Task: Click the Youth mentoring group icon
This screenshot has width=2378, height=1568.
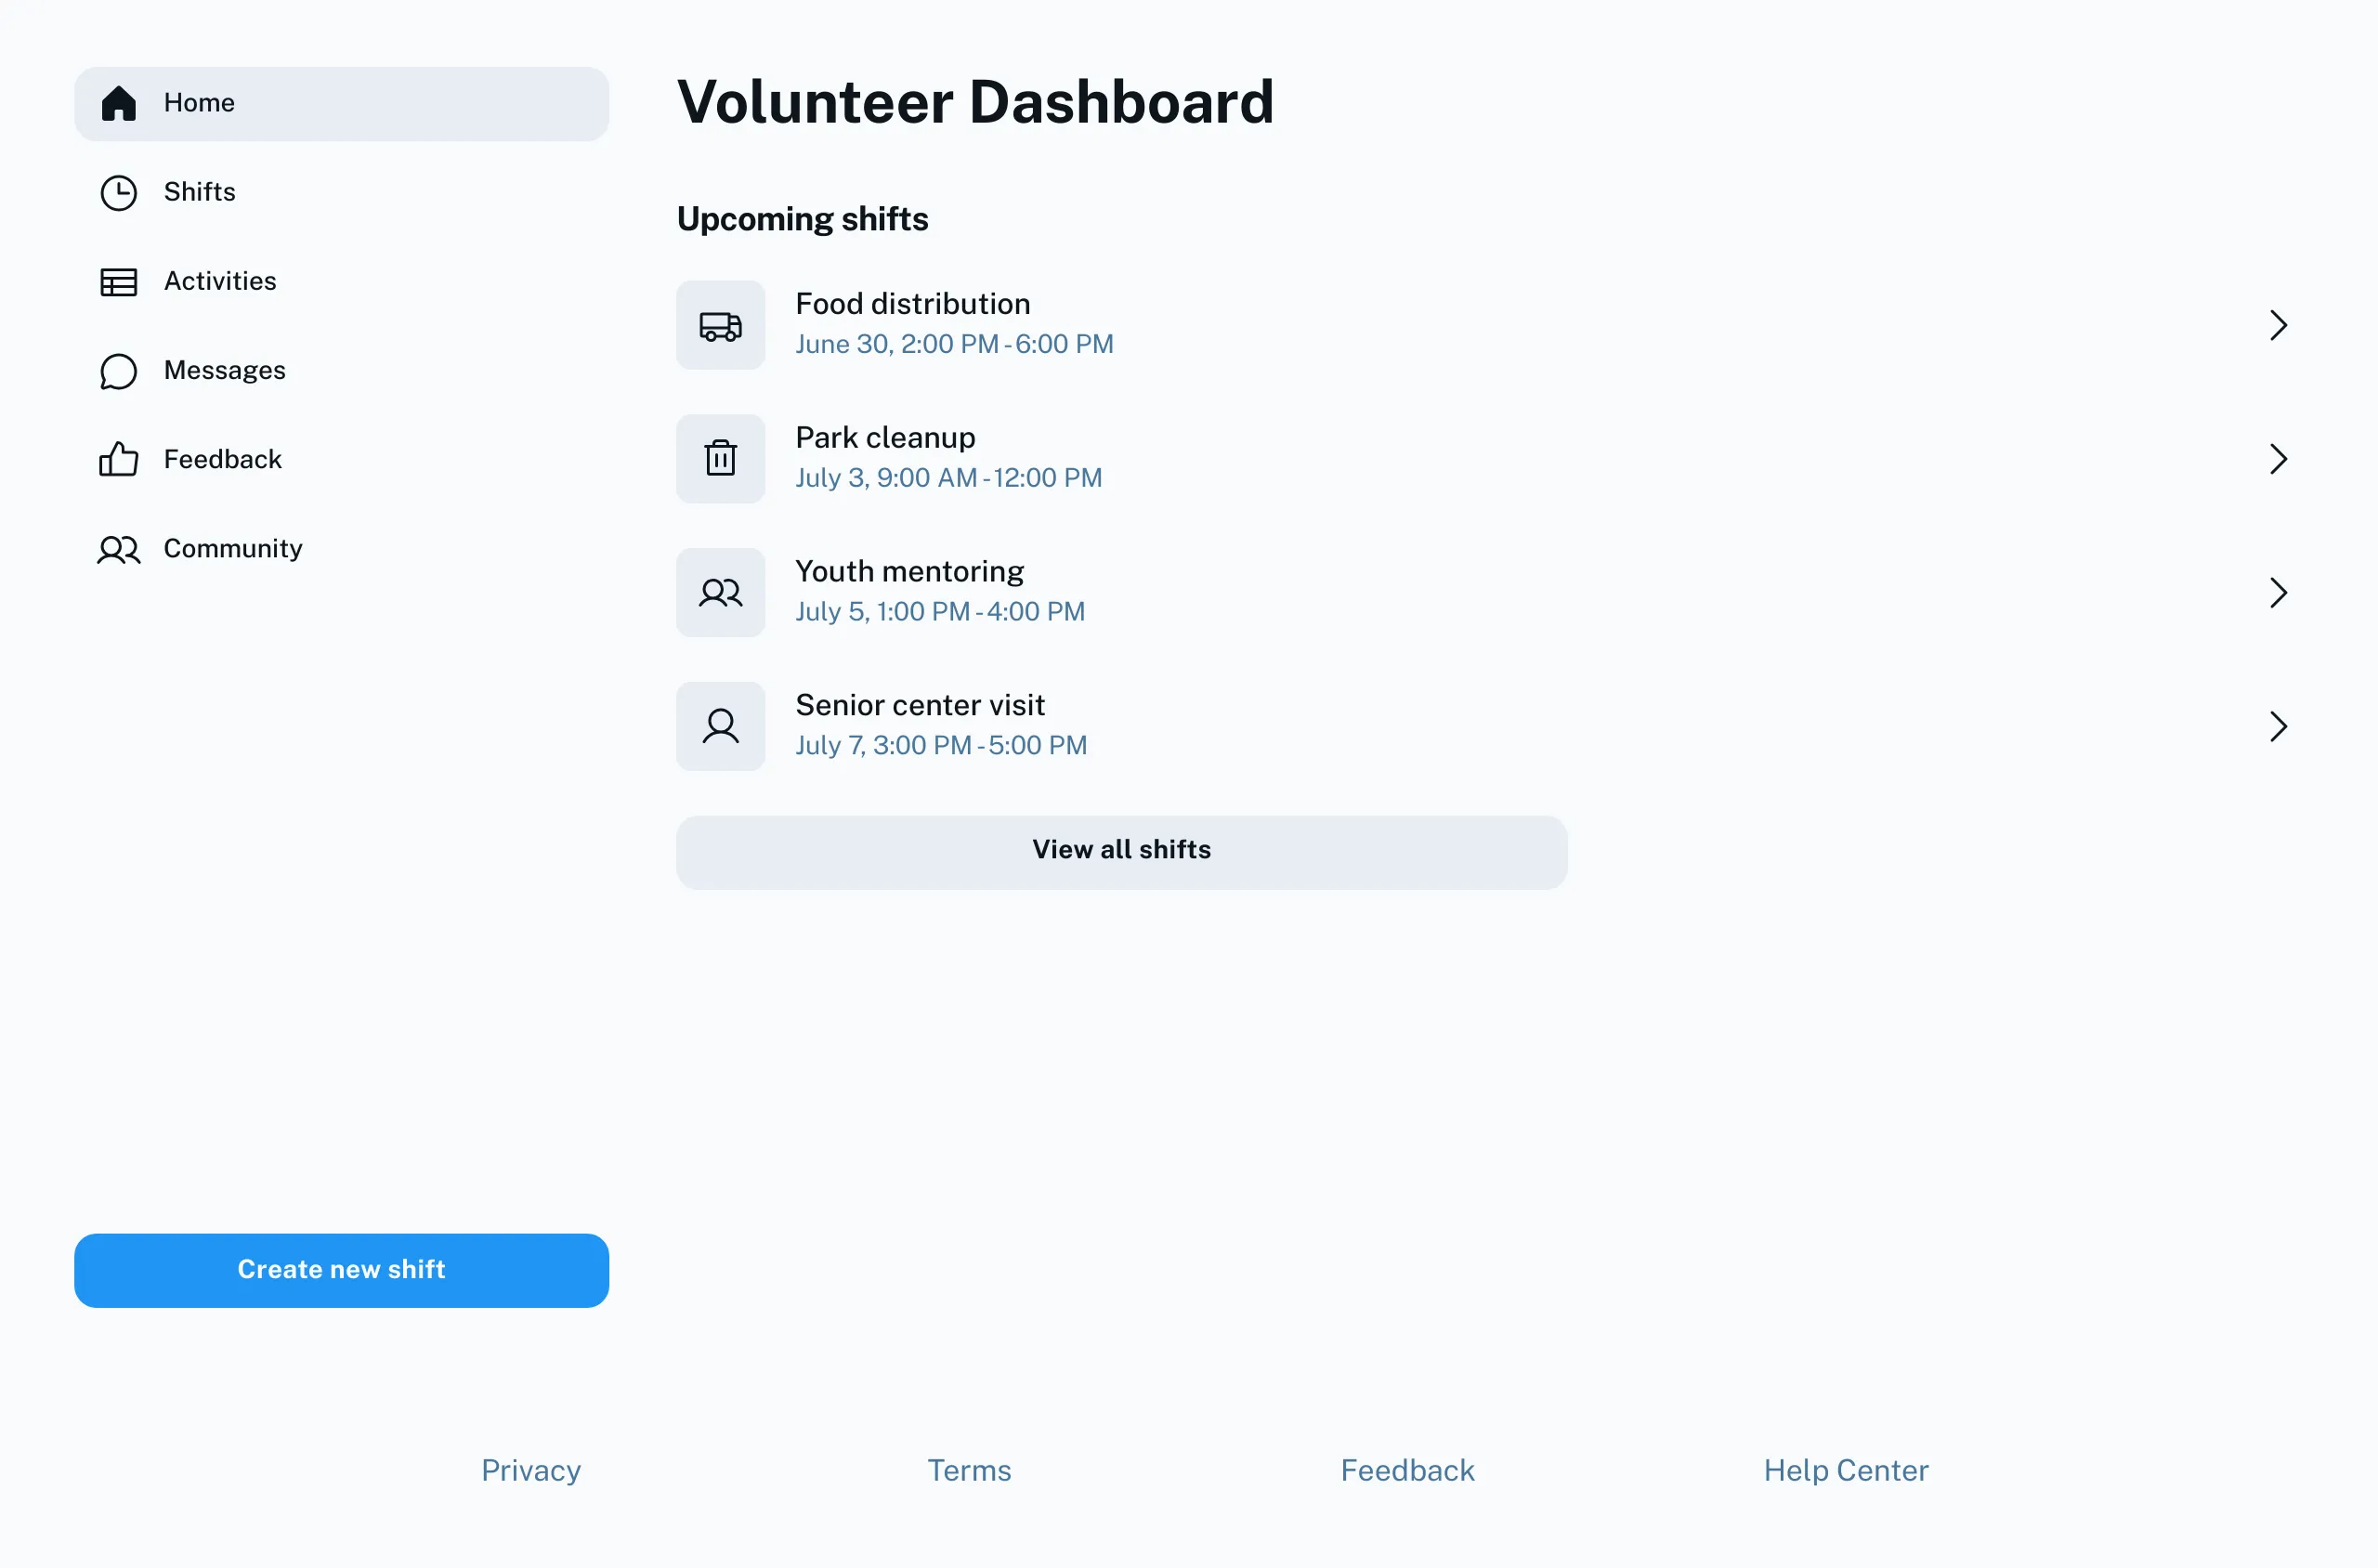Action: pyautogui.click(x=720, y=593)
